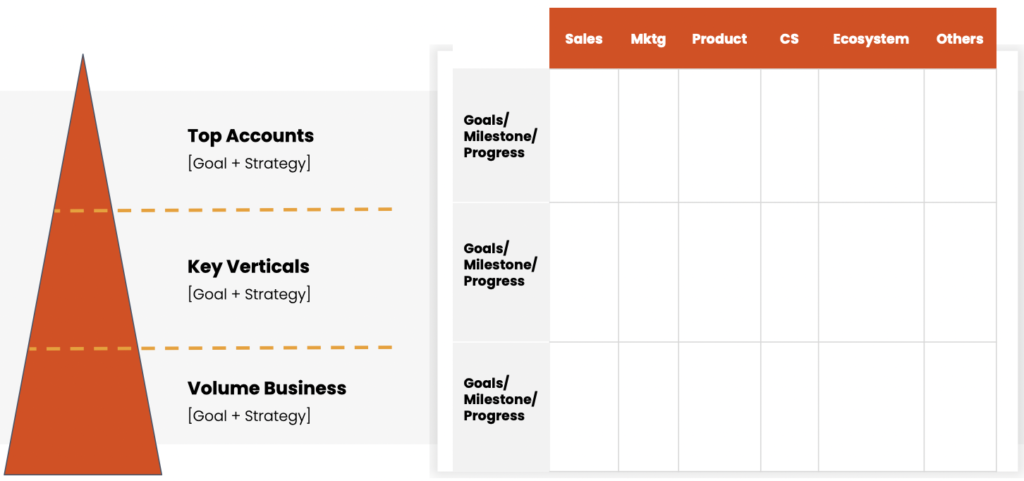
Task: Click the empty Sales cell in the first row
Action: (x=583, y=135)
